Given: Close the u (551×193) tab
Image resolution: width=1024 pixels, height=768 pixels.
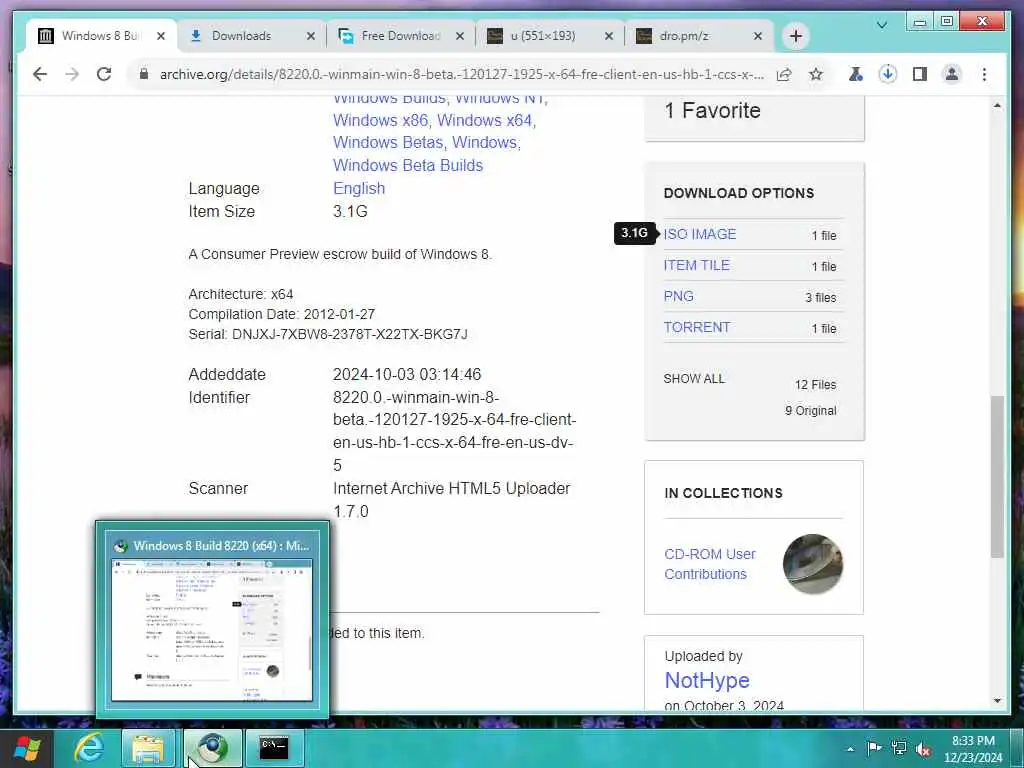Looking at the screenshot, I should (609, 36).
